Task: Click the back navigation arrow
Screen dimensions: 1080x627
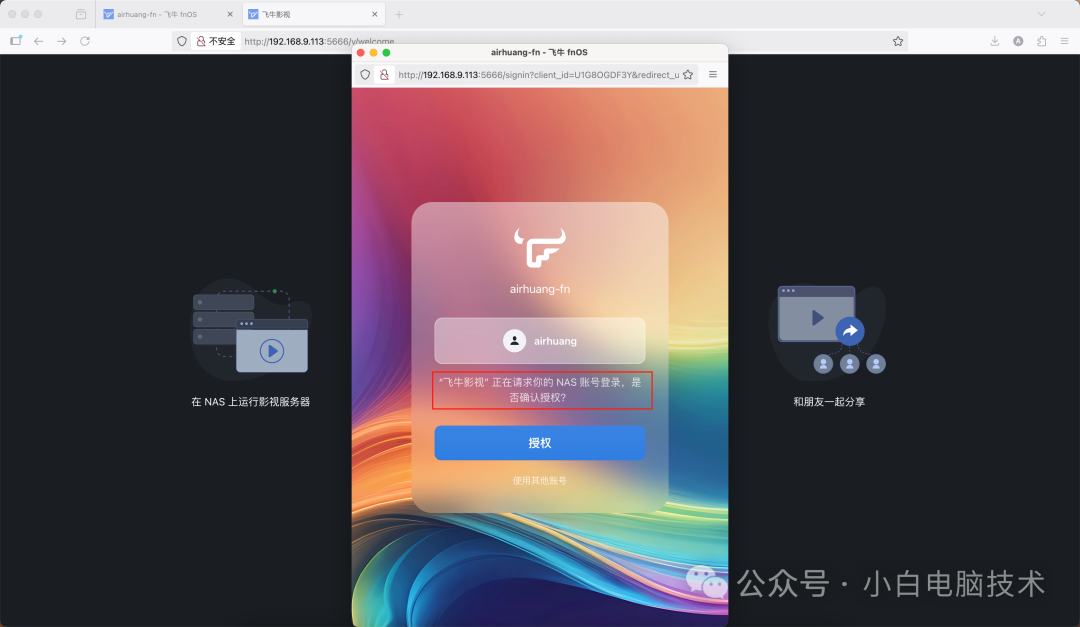Action: pyautogui.click(x=37, y=41)
